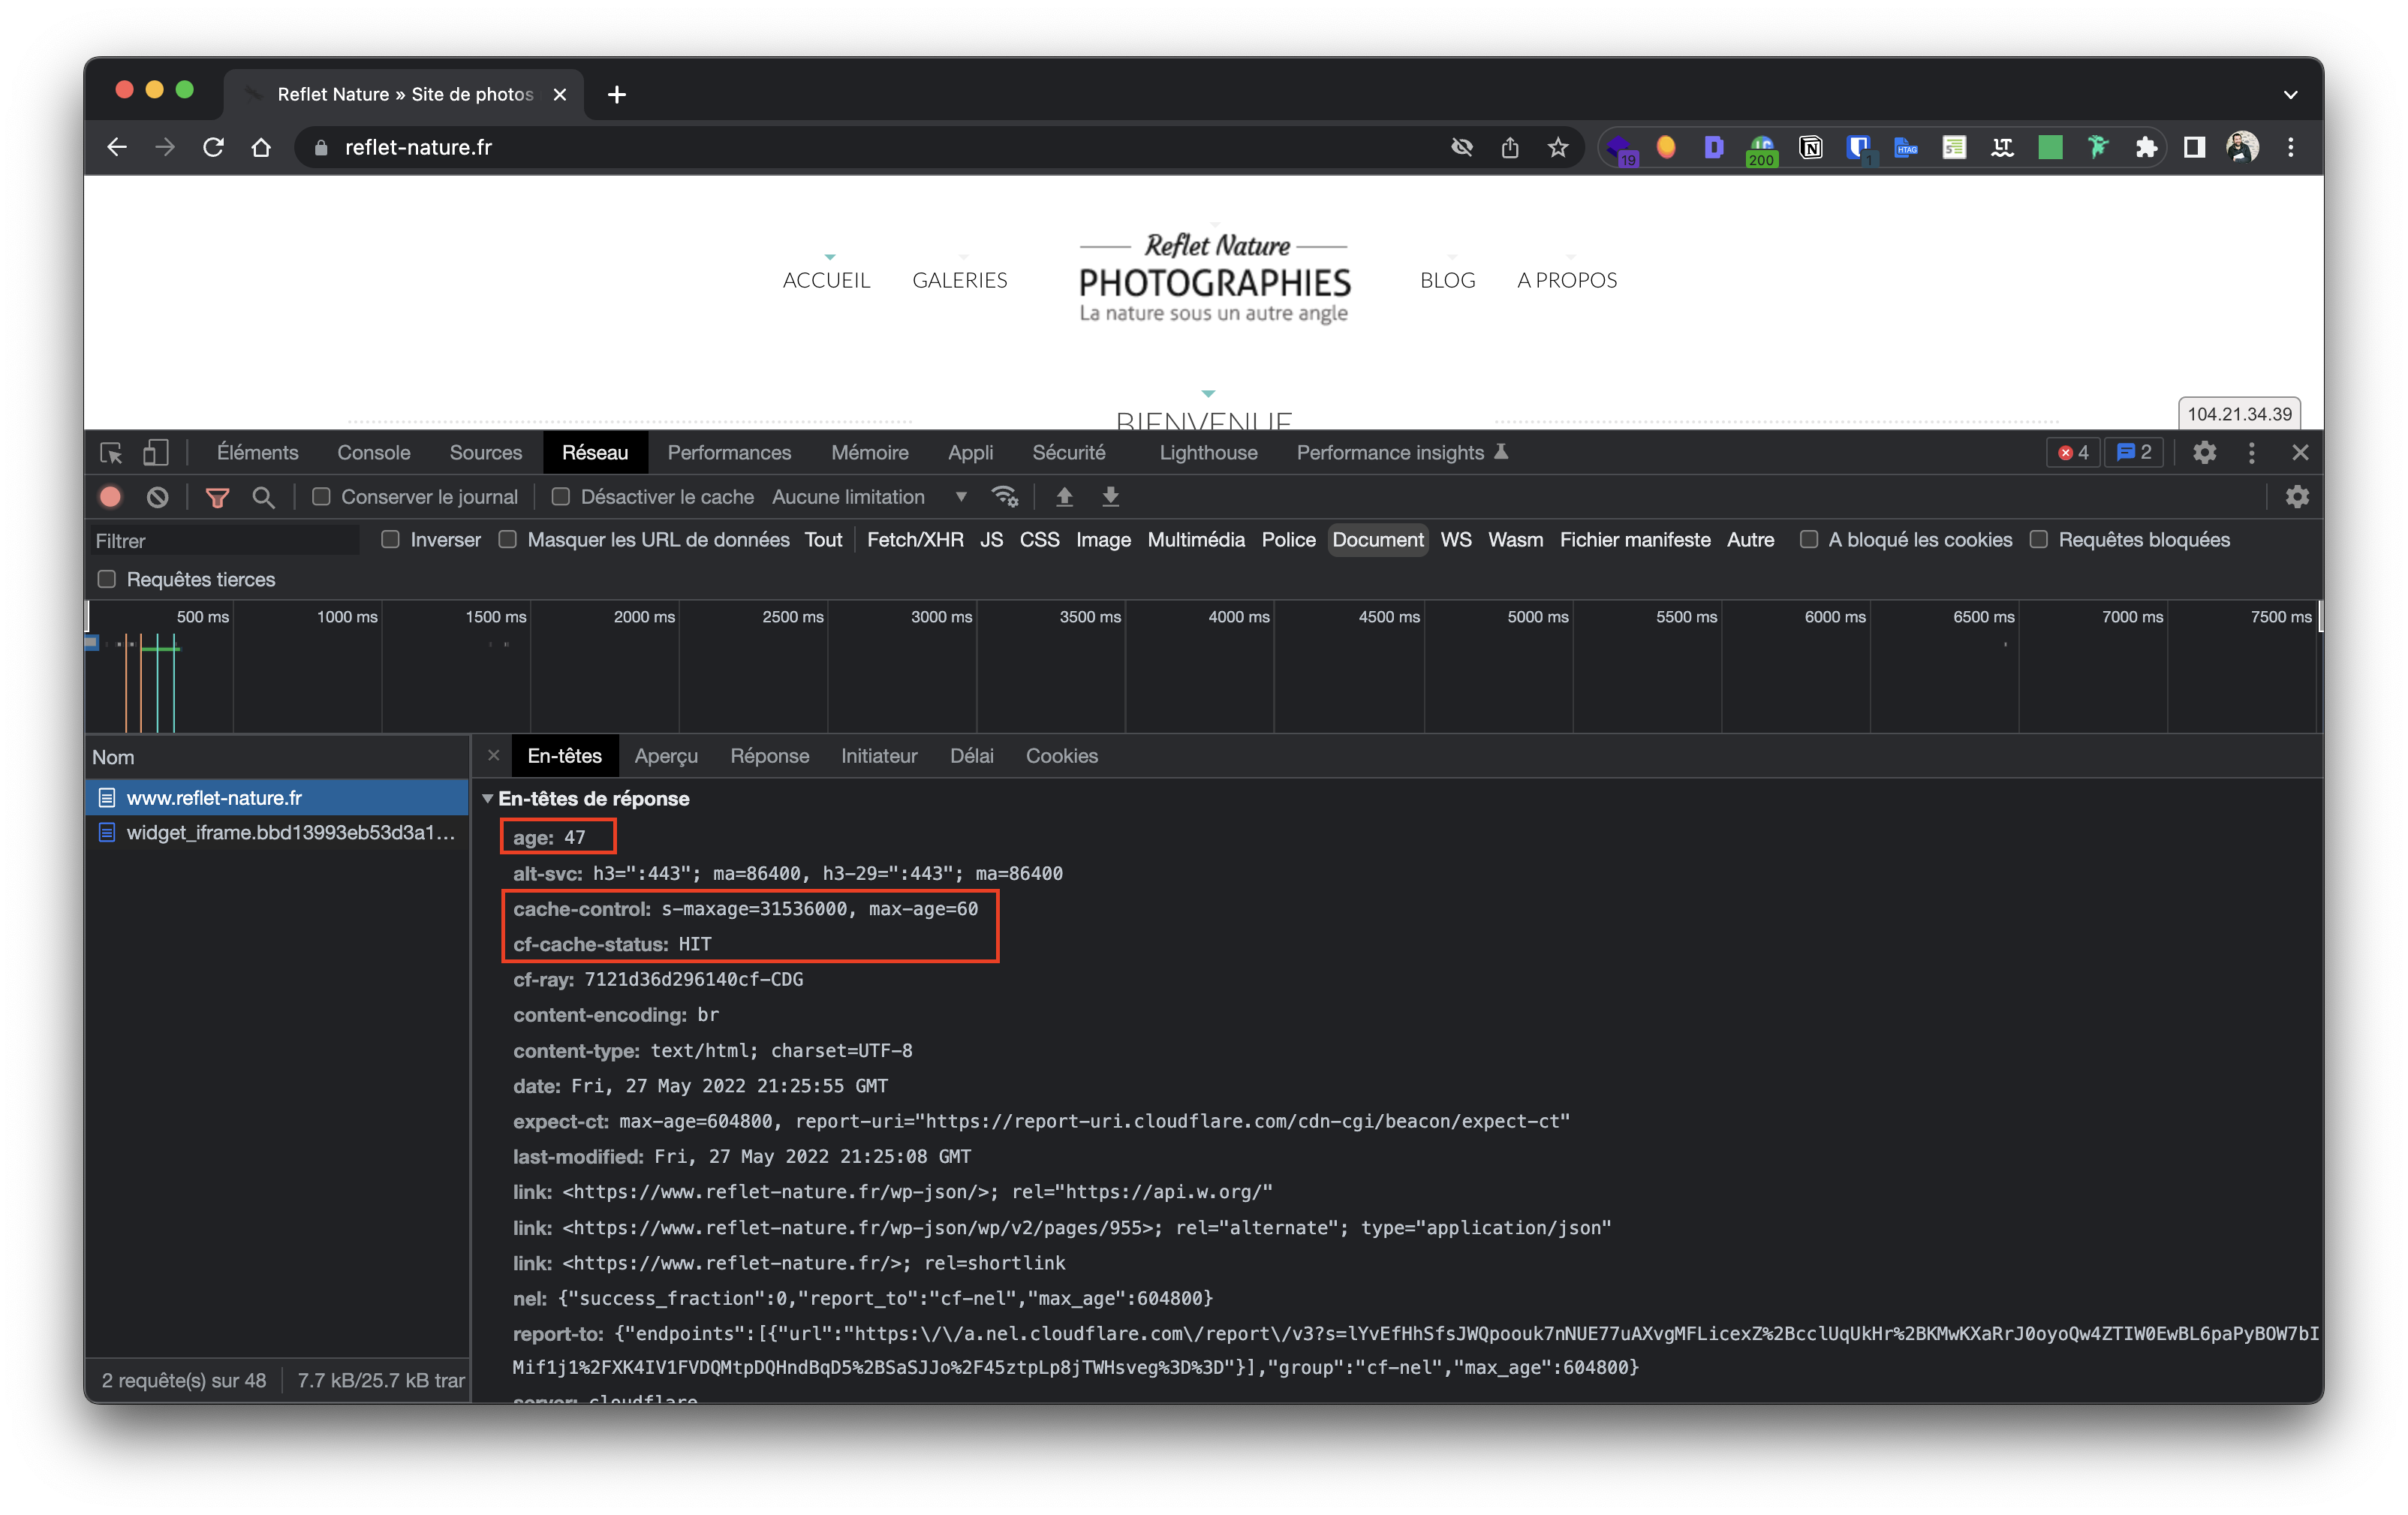
Task: Switch to Sources DevTools tab
Action: [485, 453]
